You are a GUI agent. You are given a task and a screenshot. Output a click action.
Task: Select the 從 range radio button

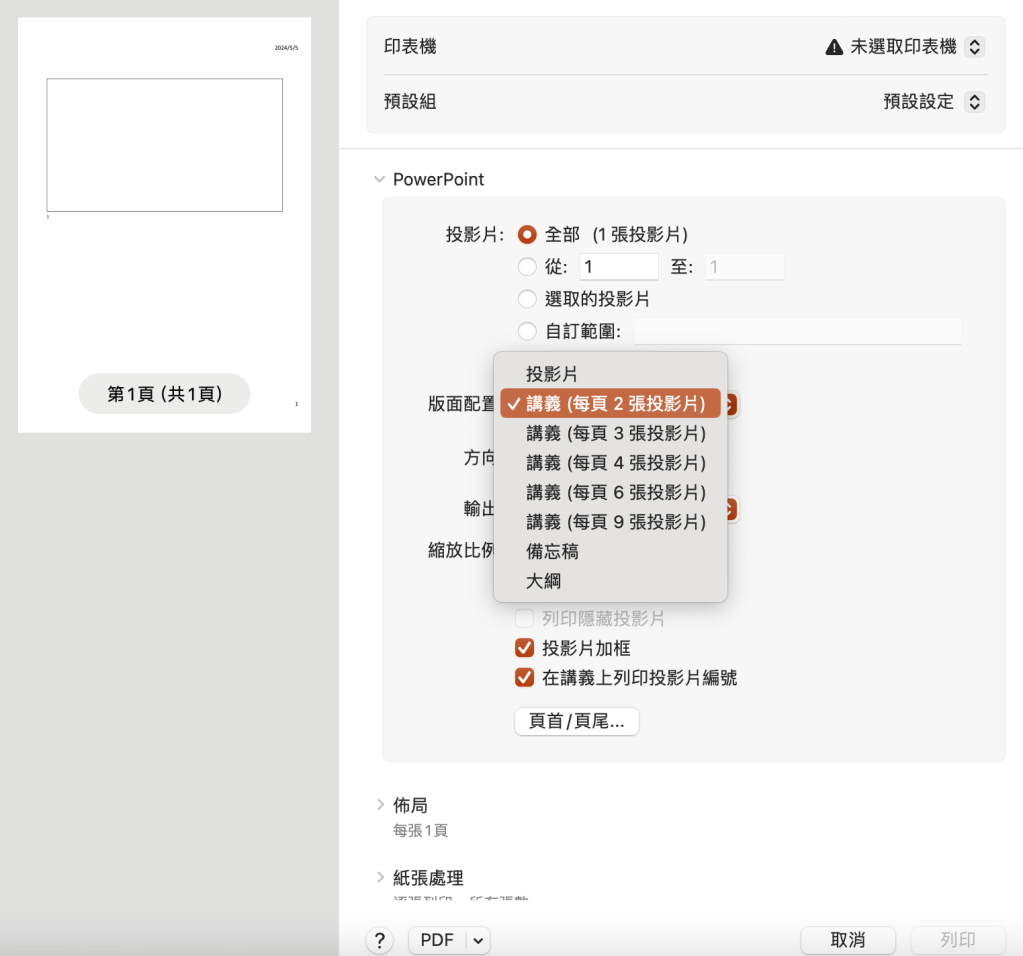[x=527, y=267]
